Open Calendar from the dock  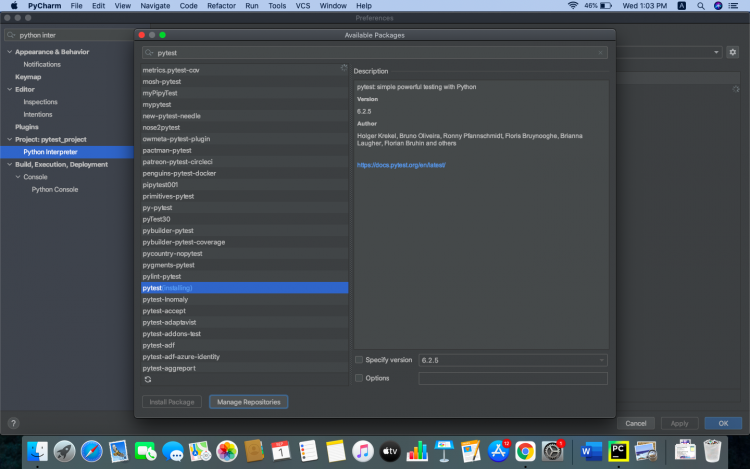pyautogui.click(x=281, y=451)
